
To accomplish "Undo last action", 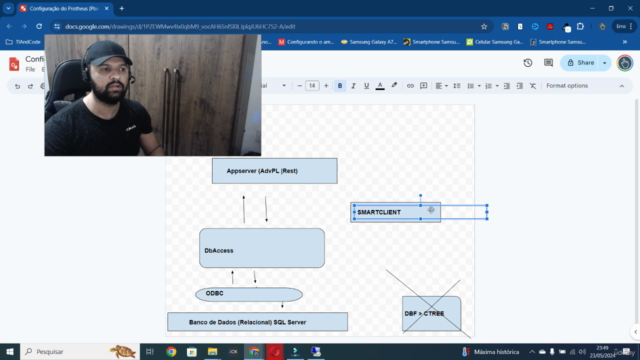I will (17, 86).
